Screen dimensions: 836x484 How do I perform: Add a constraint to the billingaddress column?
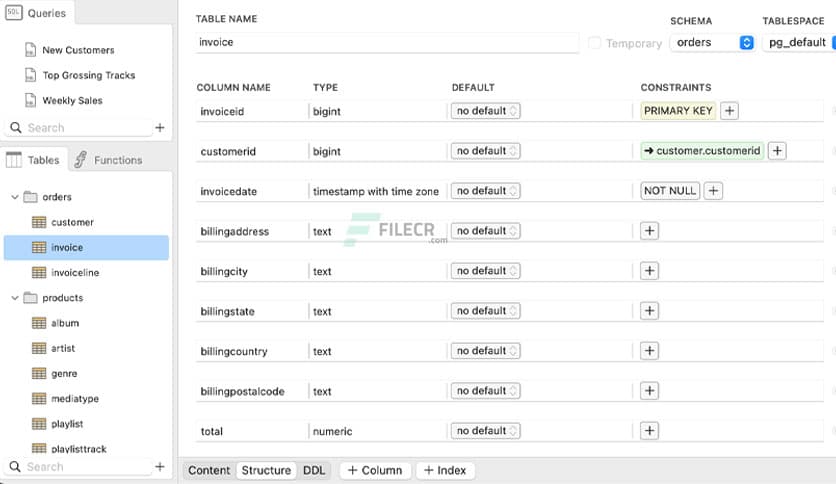pos(649,231)
